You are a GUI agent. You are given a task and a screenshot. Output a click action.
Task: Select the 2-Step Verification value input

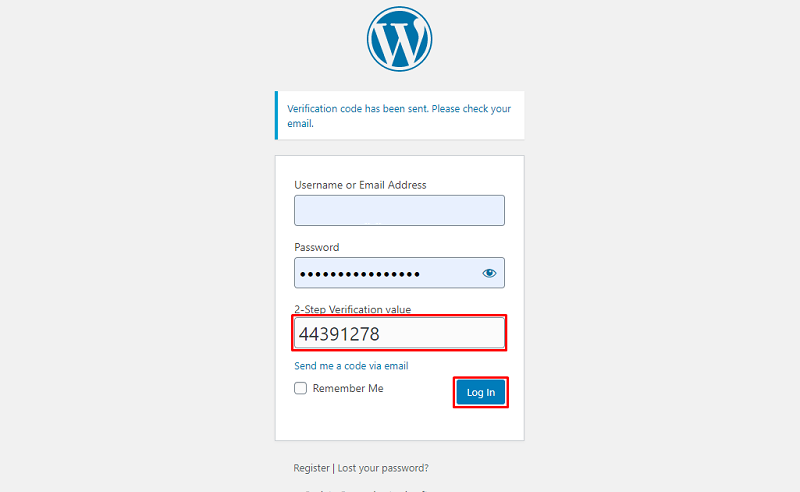pyautogui.click(x=399, y=333)
